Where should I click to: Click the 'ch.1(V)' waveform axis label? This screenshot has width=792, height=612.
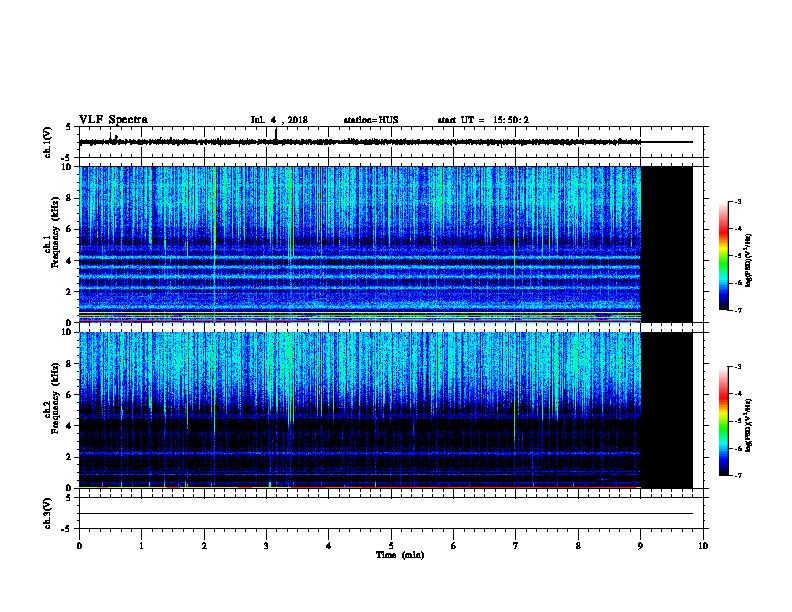point(47,142)
